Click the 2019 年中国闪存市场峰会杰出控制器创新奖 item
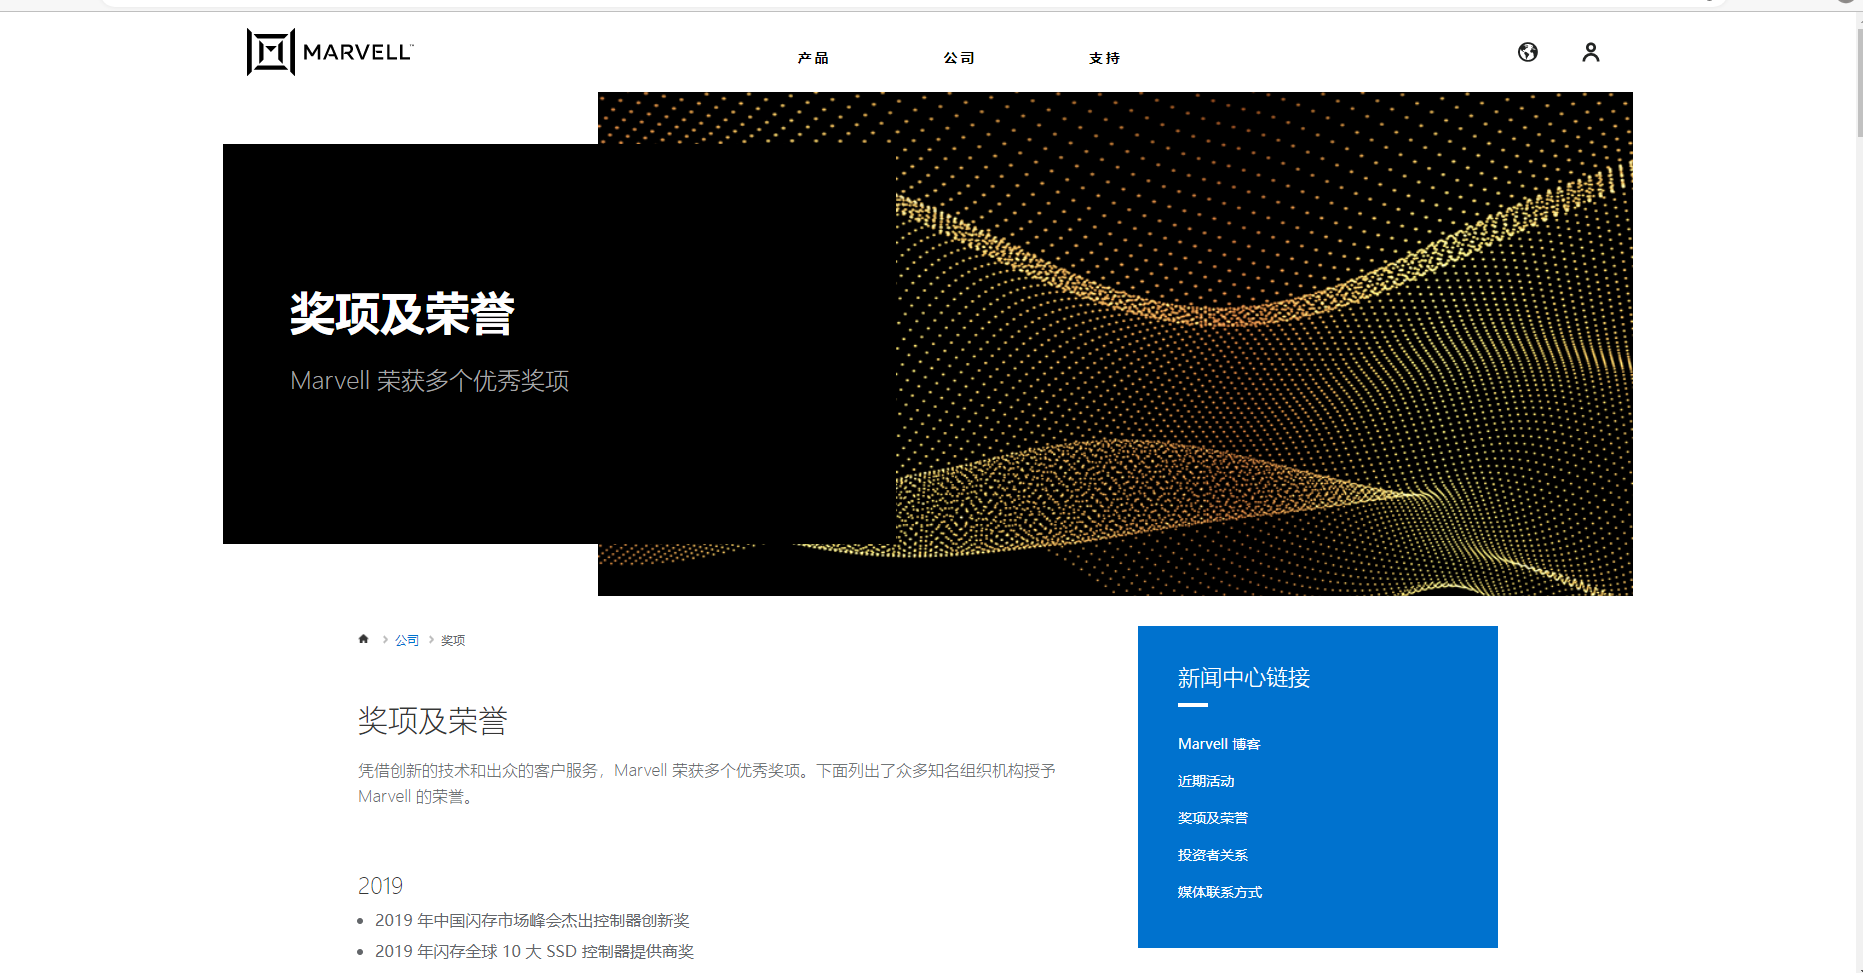1863x973 pixels. coord(534,920)
